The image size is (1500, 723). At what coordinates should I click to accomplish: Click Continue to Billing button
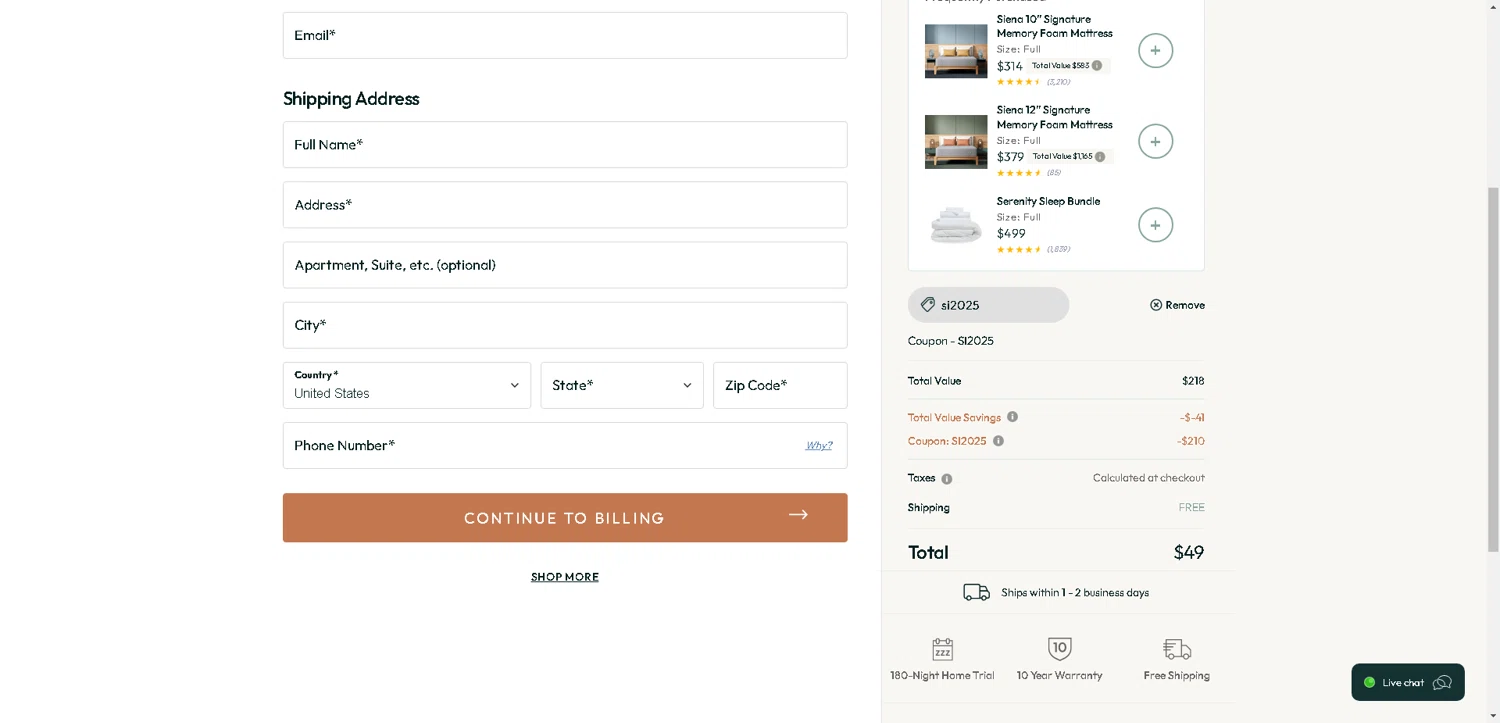(x=565, y=518)
